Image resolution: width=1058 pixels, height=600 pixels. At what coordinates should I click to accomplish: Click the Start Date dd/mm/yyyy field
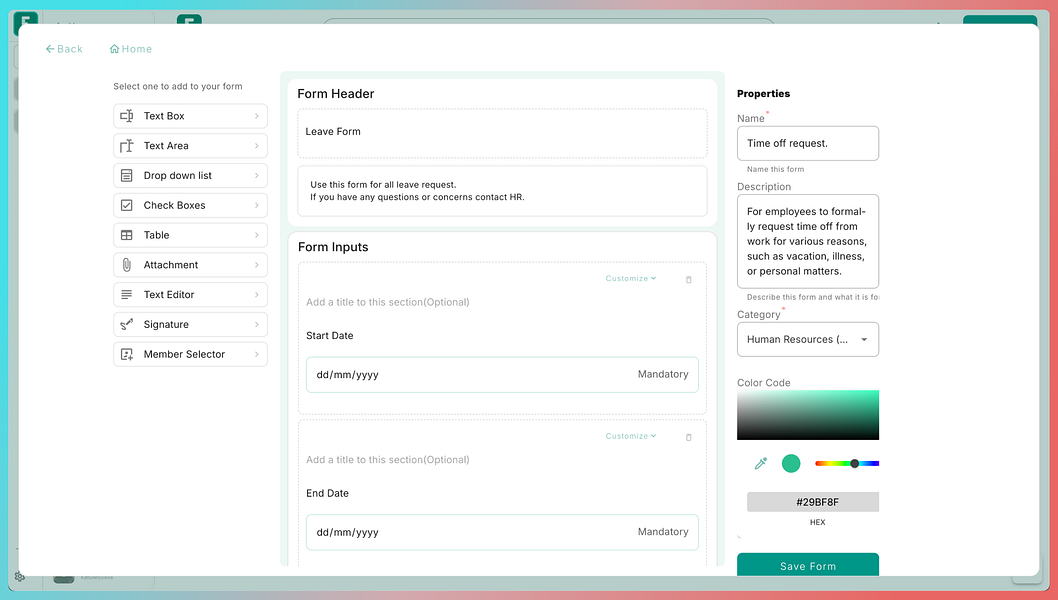(x=502, y=375)
